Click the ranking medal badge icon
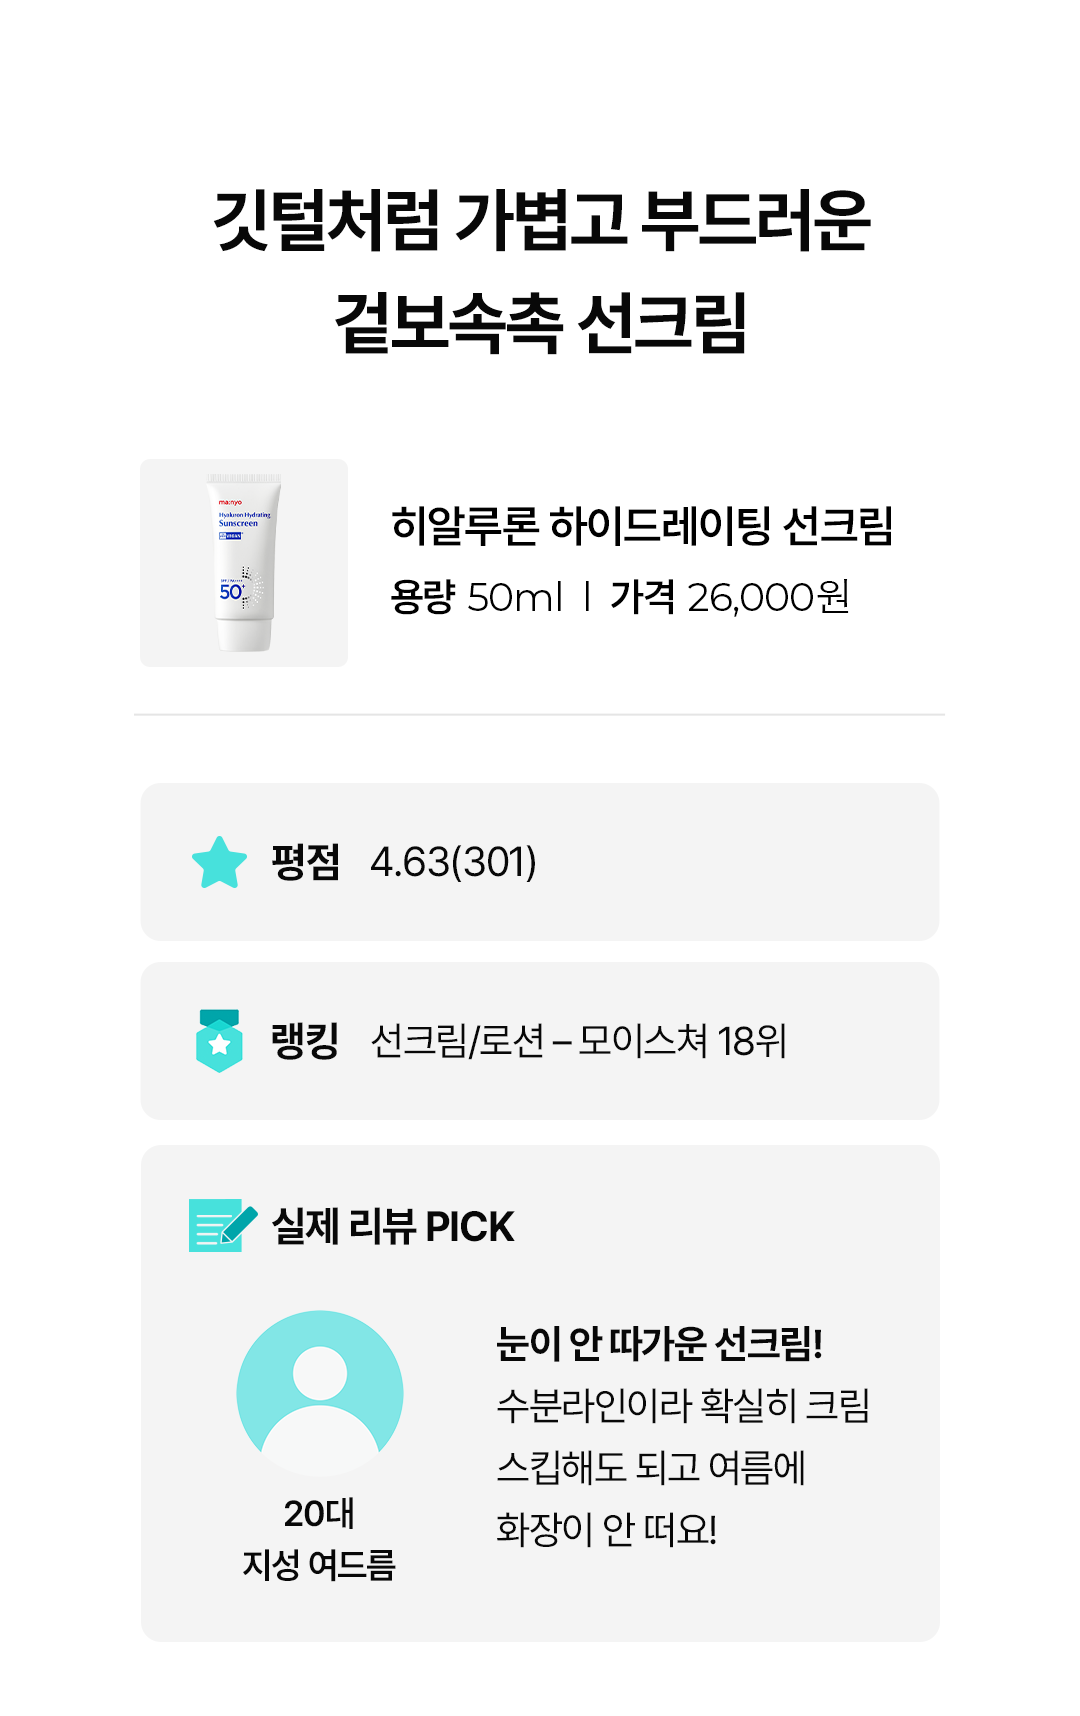 coord(219,1041)
